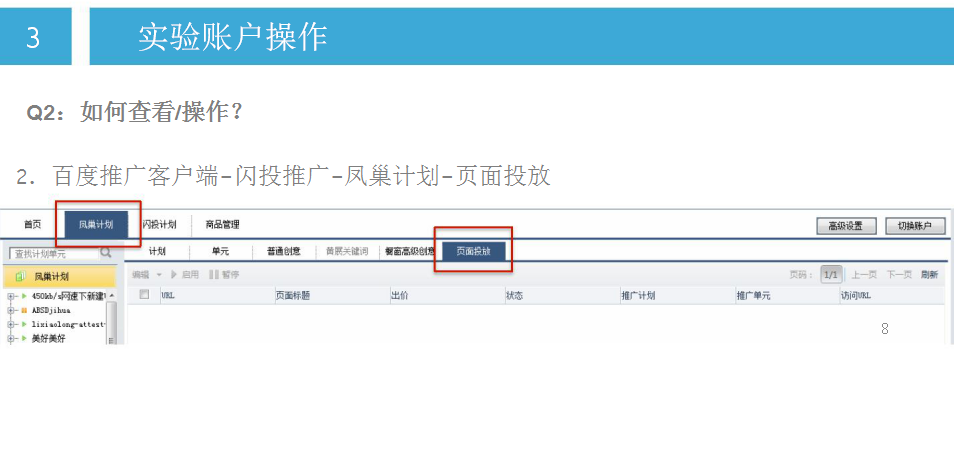The height and width of the screenshot is (464, 954).
Task: Click the tree panel scroll-up arrow
Action: click(111, 296)
